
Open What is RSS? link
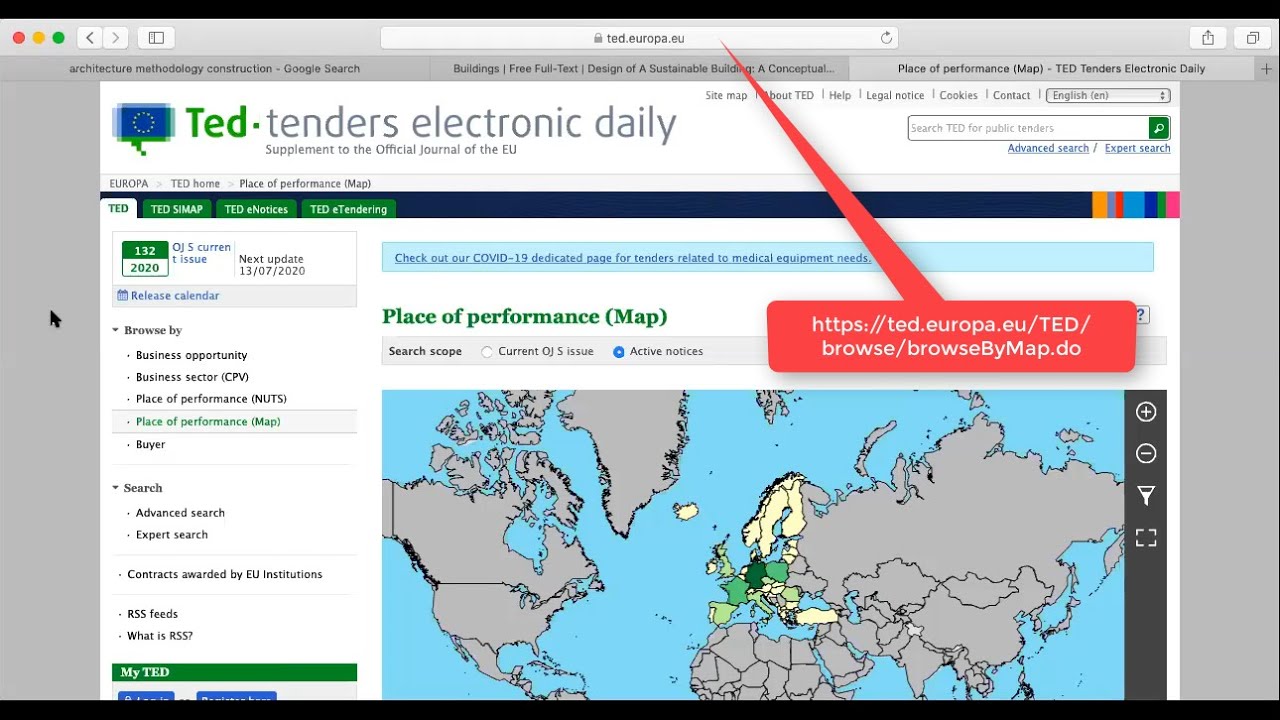tap(160, 636)
